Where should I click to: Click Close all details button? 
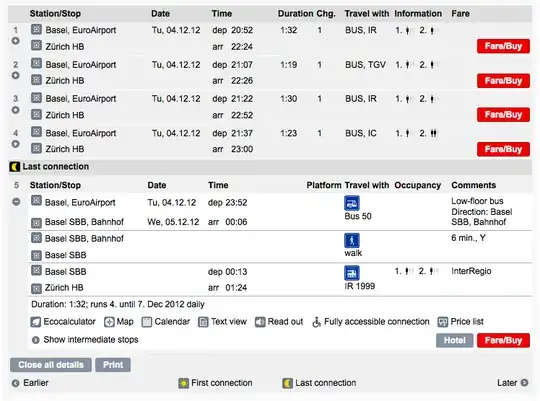point(51,365)
